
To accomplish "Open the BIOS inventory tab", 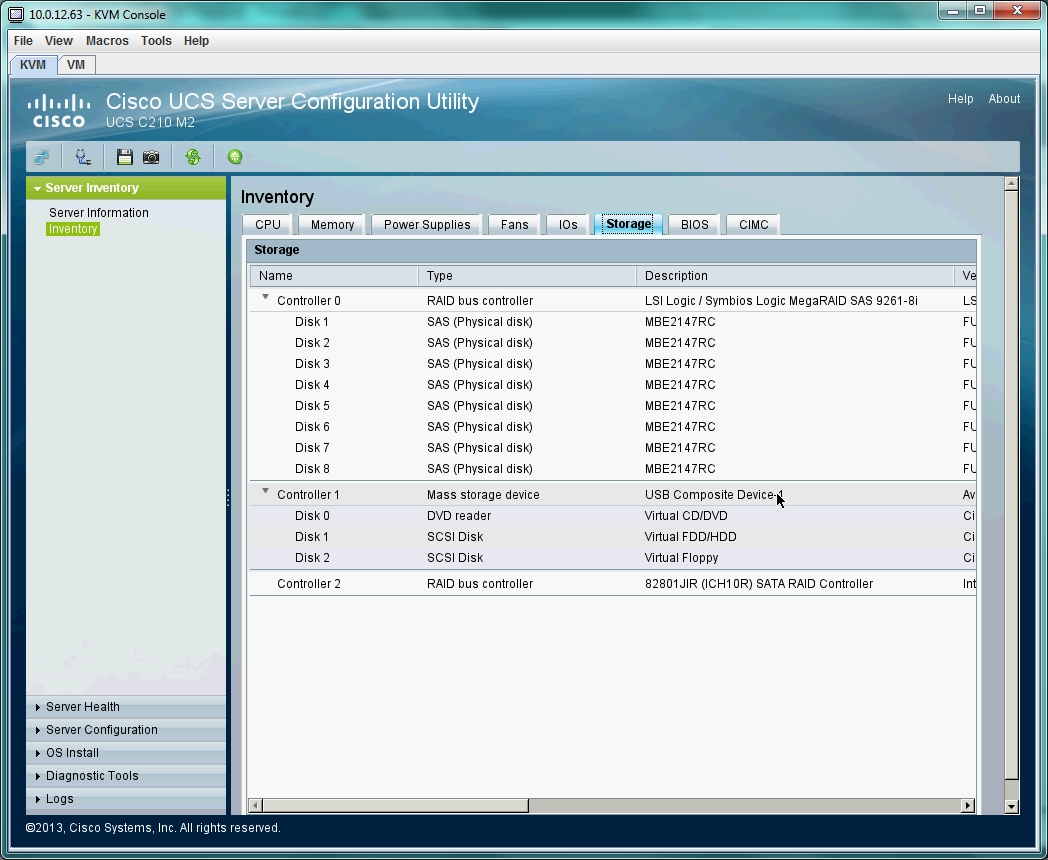I will [694, 225].
